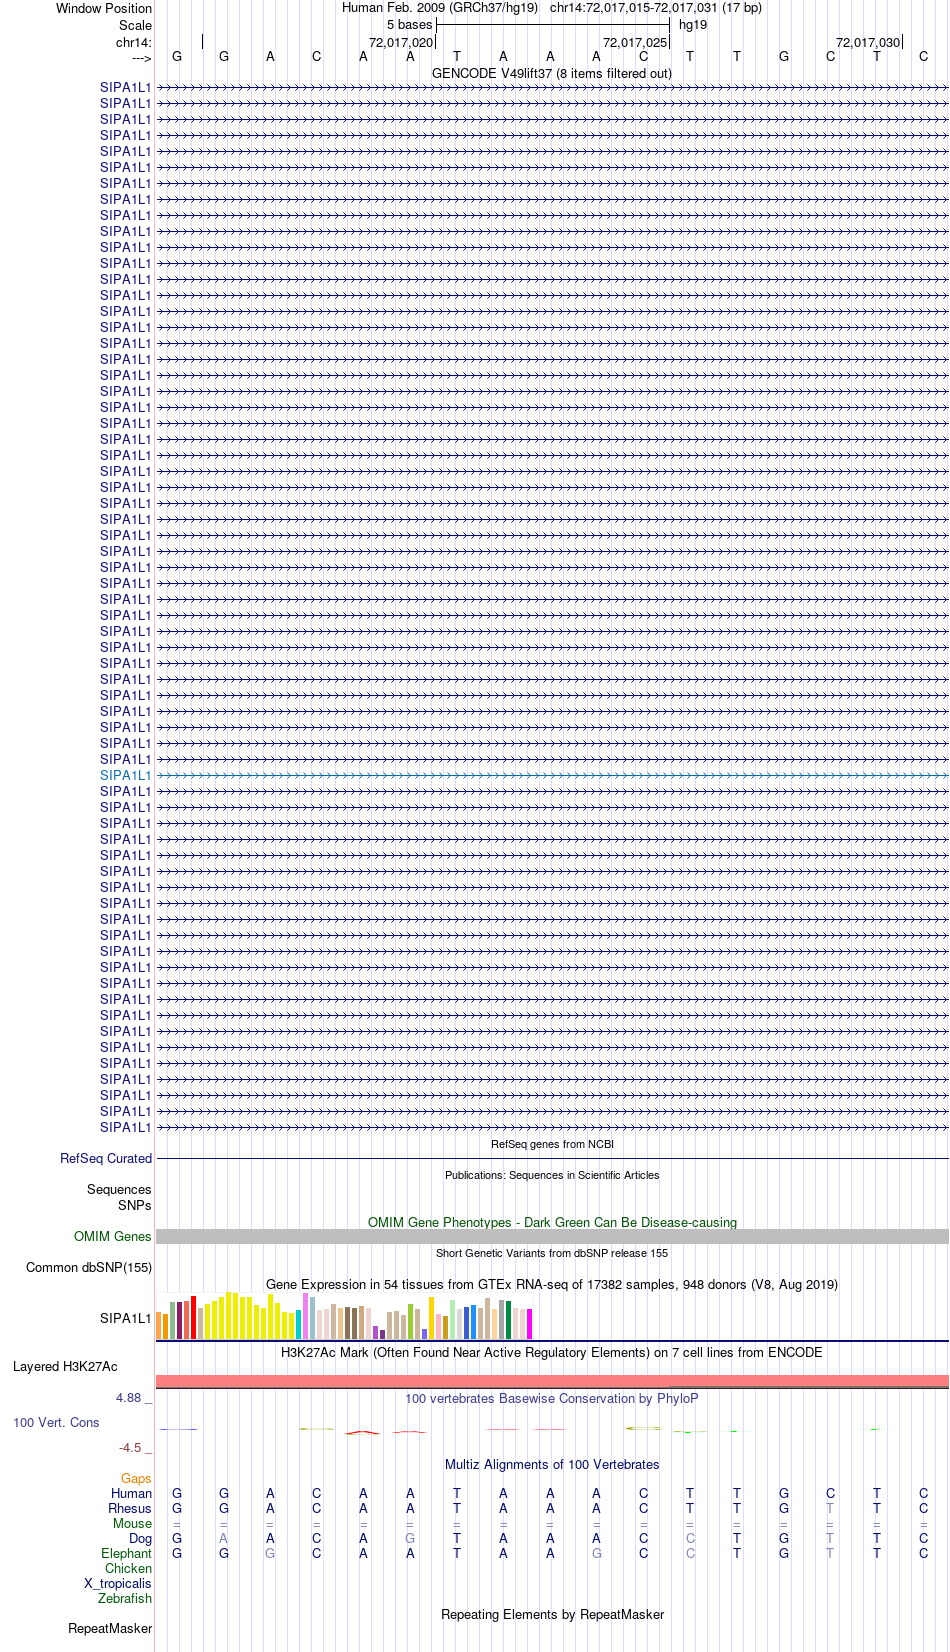Image resolution: width=950 pixels, height=1652 pixels.
Task: Click the Scale label
Action: (136, 25)
